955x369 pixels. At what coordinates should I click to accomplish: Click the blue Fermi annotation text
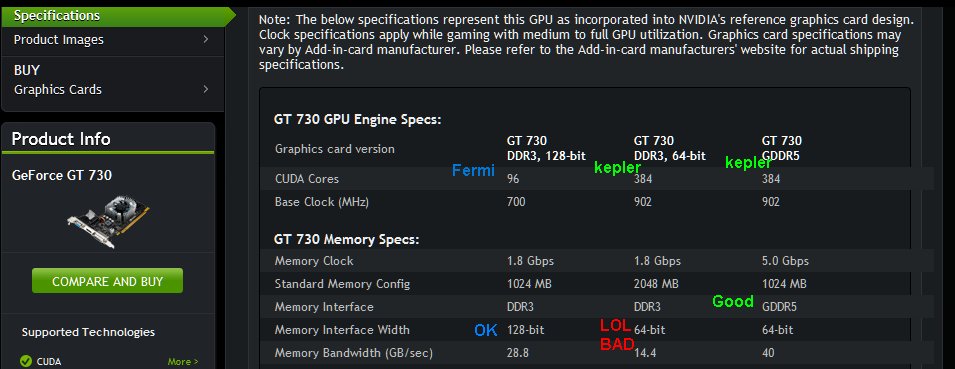pos(473,171)
